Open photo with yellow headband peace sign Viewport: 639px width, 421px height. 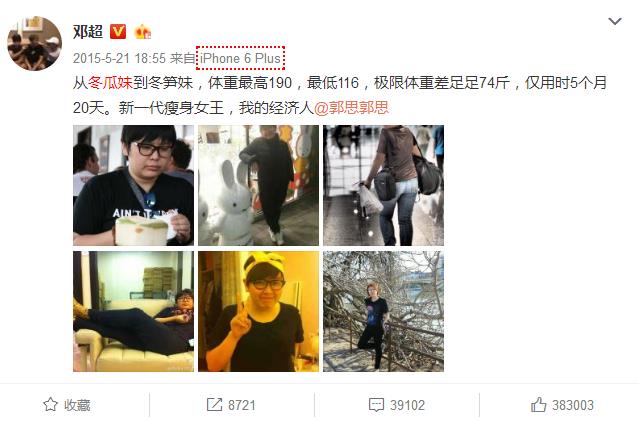click(258, 311)
